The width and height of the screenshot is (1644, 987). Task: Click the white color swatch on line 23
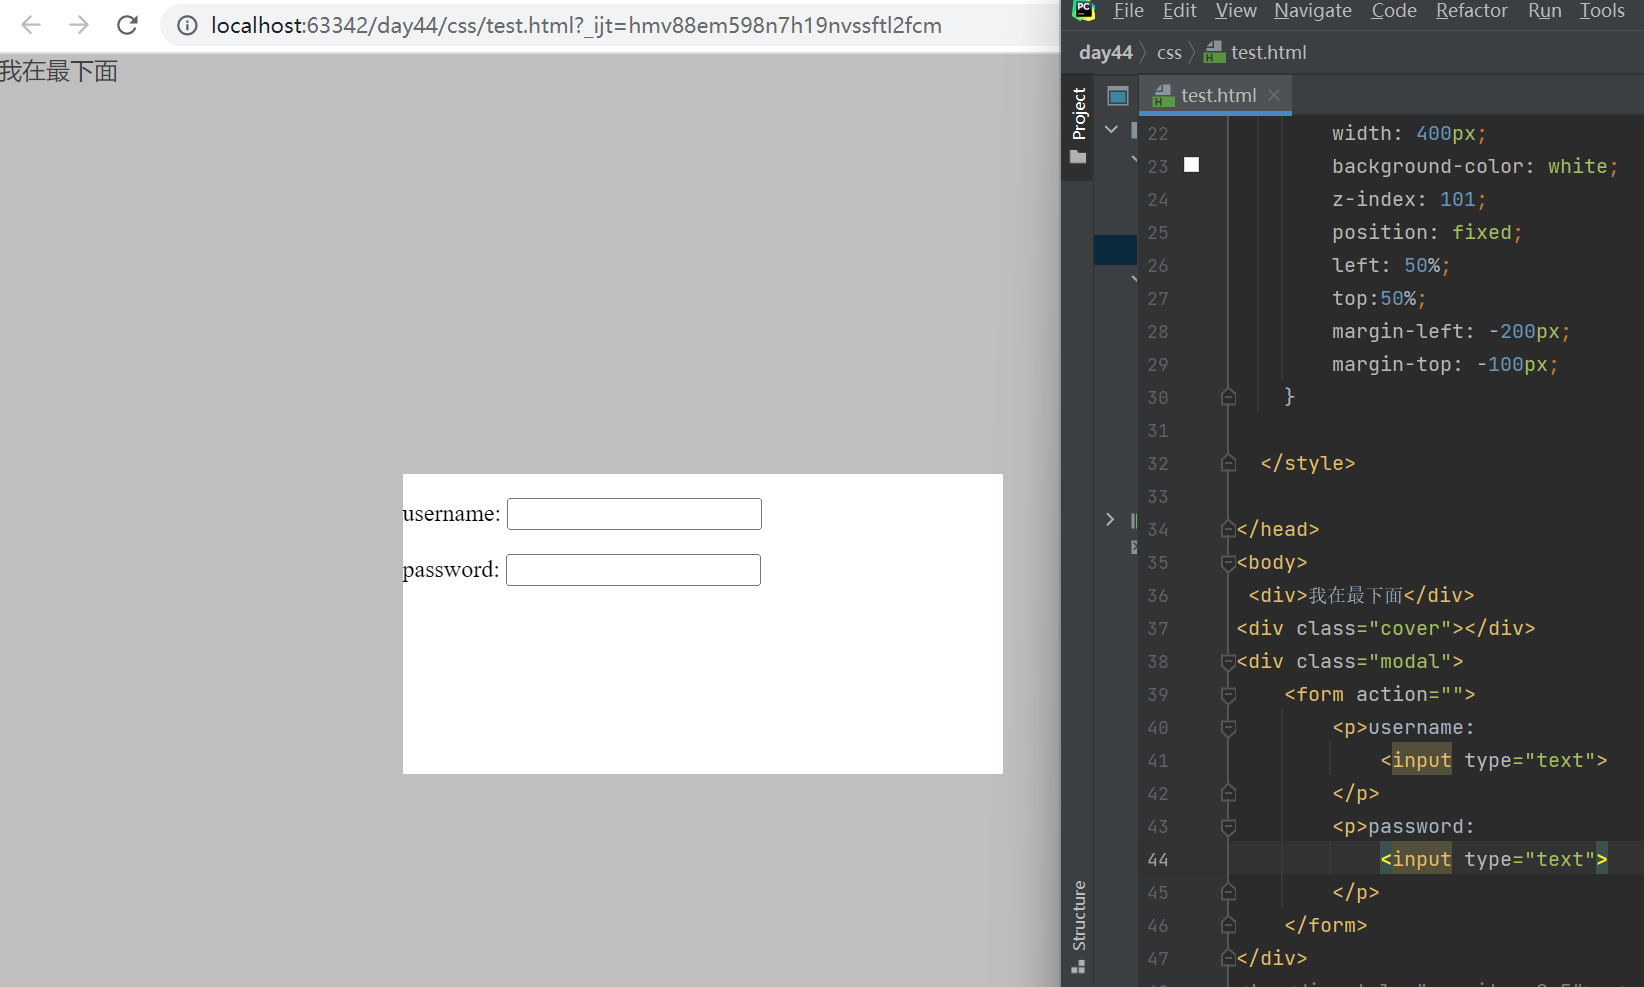coord(1191,165)
